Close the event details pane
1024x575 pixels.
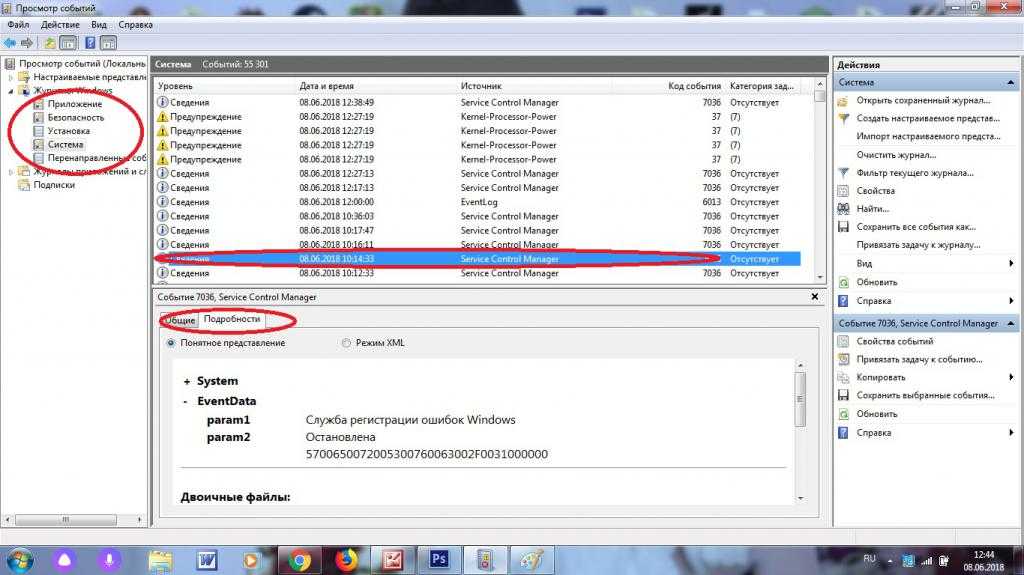(814, 297)
